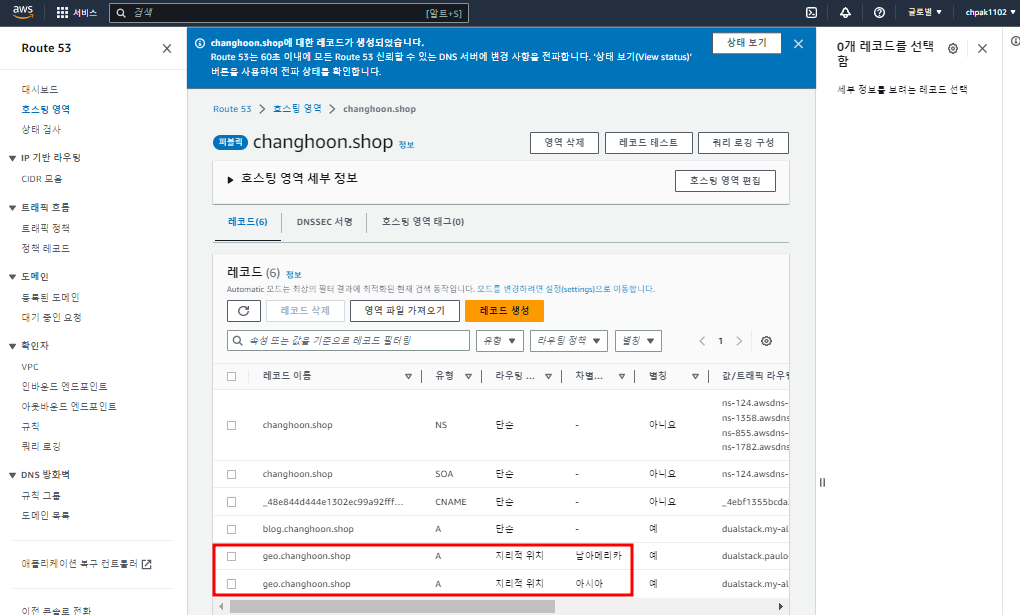The image size is (1020, 615).
Task: Collapse the 트래픽 흐름 section
Action: pyautogui.click(x=12, y=208)
